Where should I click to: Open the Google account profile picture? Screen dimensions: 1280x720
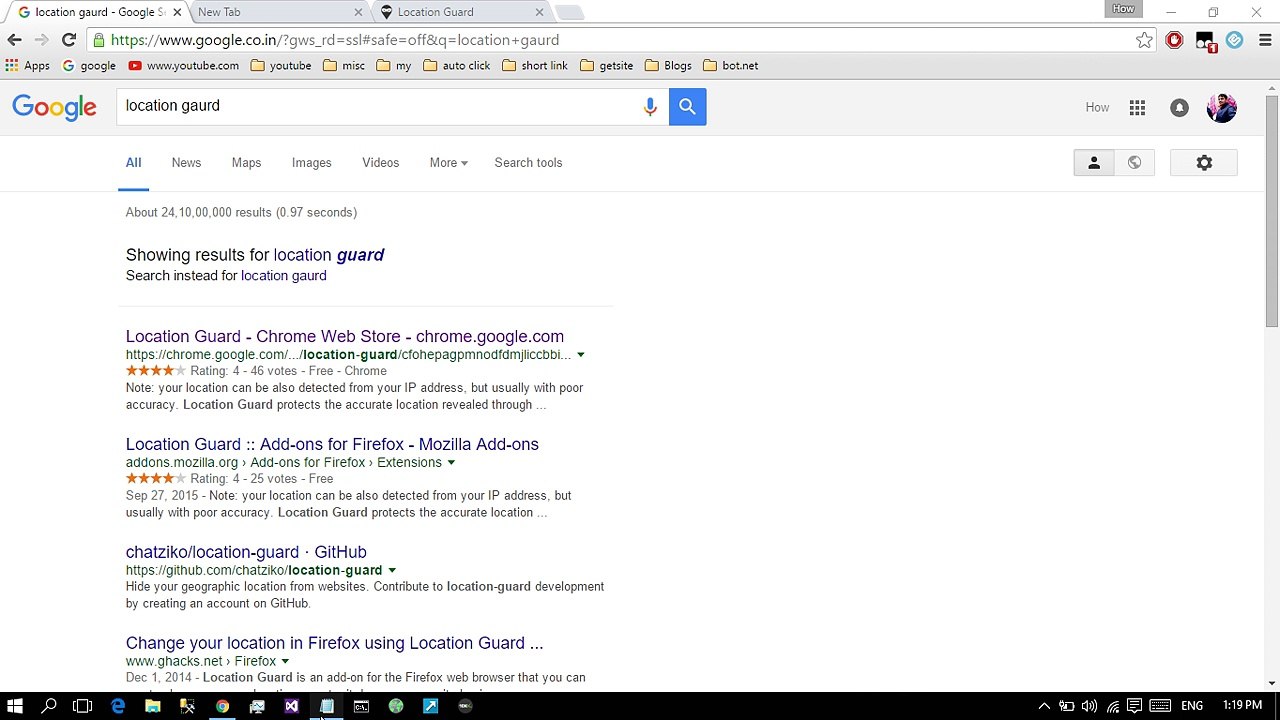click(1222, 108)
